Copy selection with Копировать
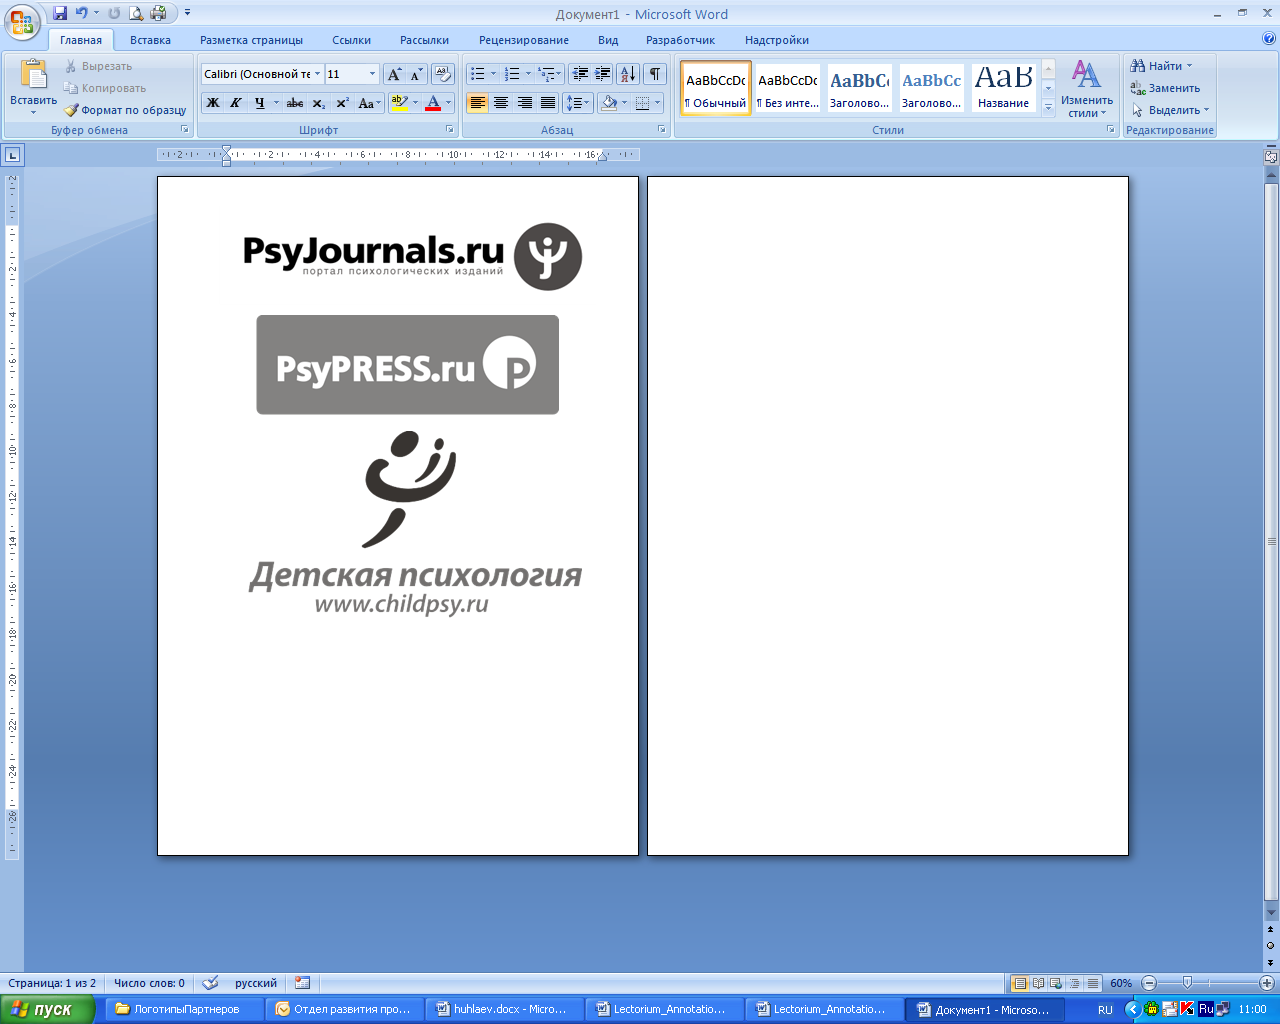Viewport: 1280px width, 1024px height. pos(105,88)
